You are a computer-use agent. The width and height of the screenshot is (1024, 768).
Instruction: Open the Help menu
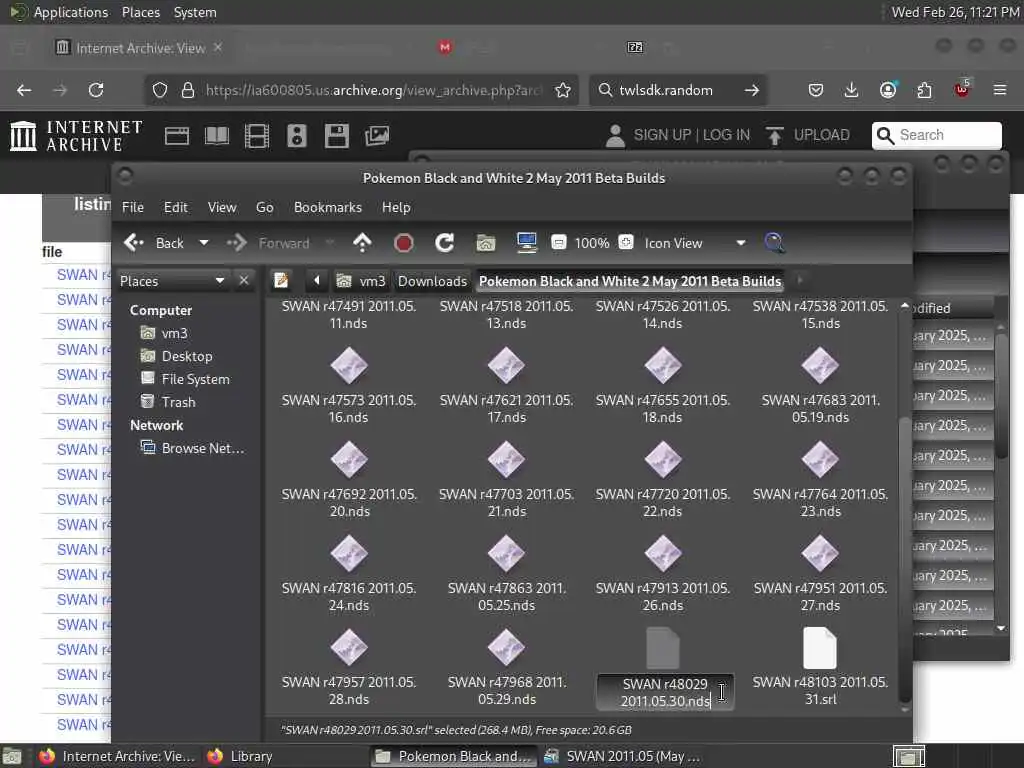(x=396, y=207)
